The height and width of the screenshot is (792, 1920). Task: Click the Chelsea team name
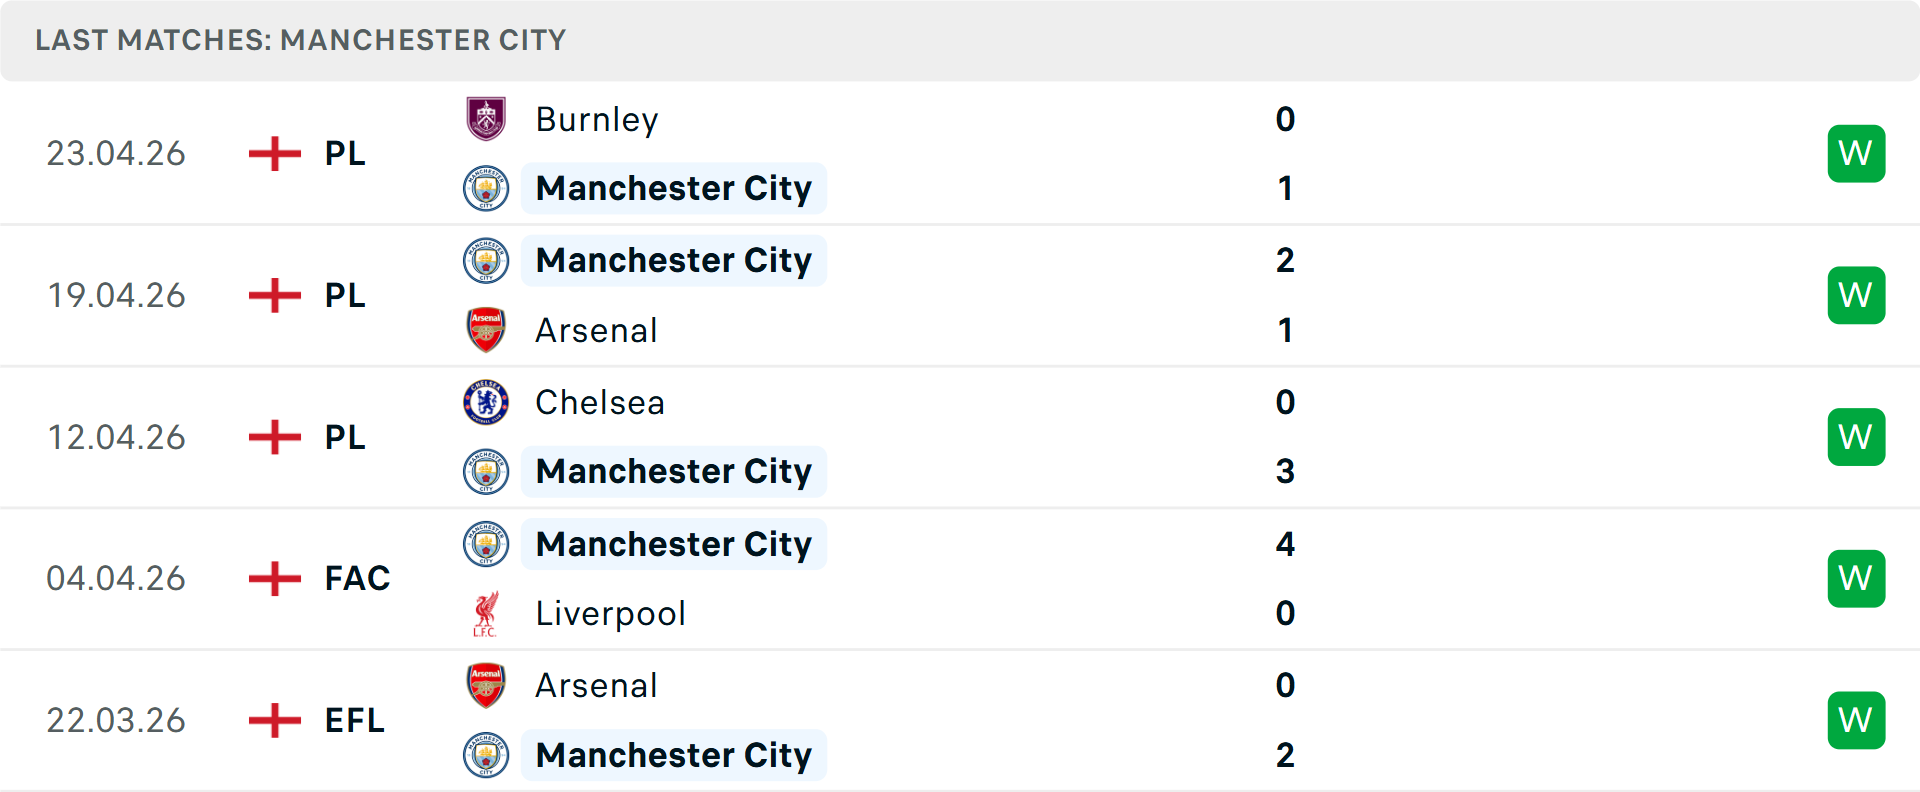coord(599,402)
